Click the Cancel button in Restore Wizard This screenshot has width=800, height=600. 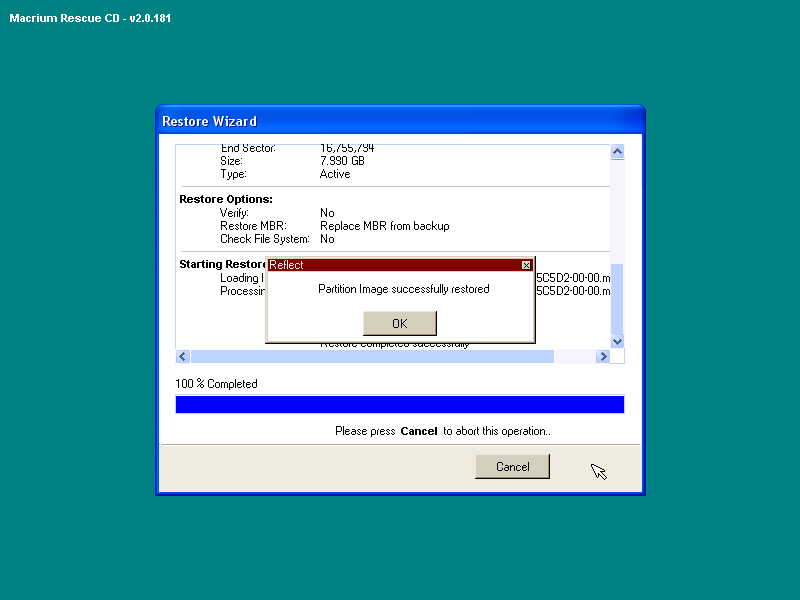point(512,466)
